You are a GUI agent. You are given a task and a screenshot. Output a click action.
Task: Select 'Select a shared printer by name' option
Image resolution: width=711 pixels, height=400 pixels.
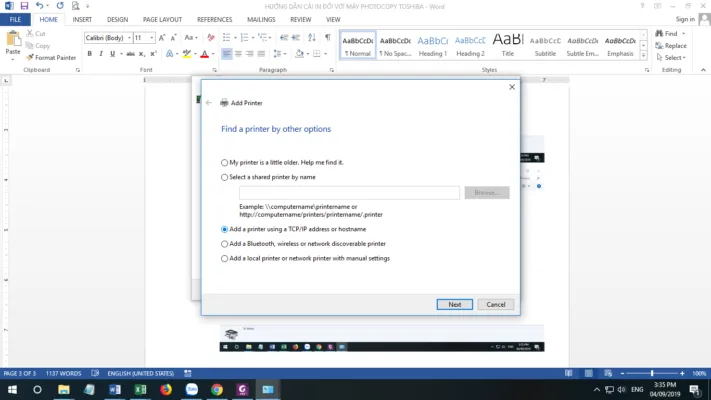(224, 177)
